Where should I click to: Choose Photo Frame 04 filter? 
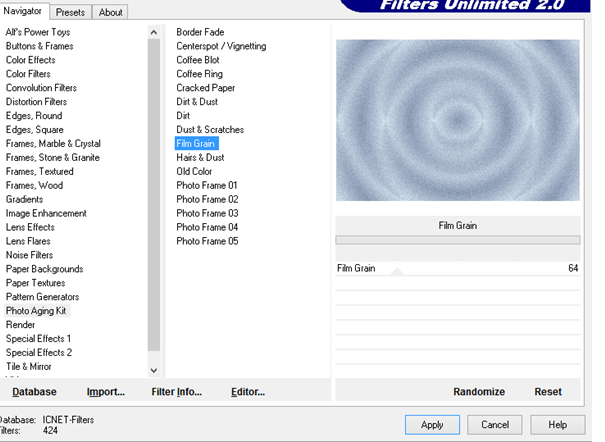[207, 227]
